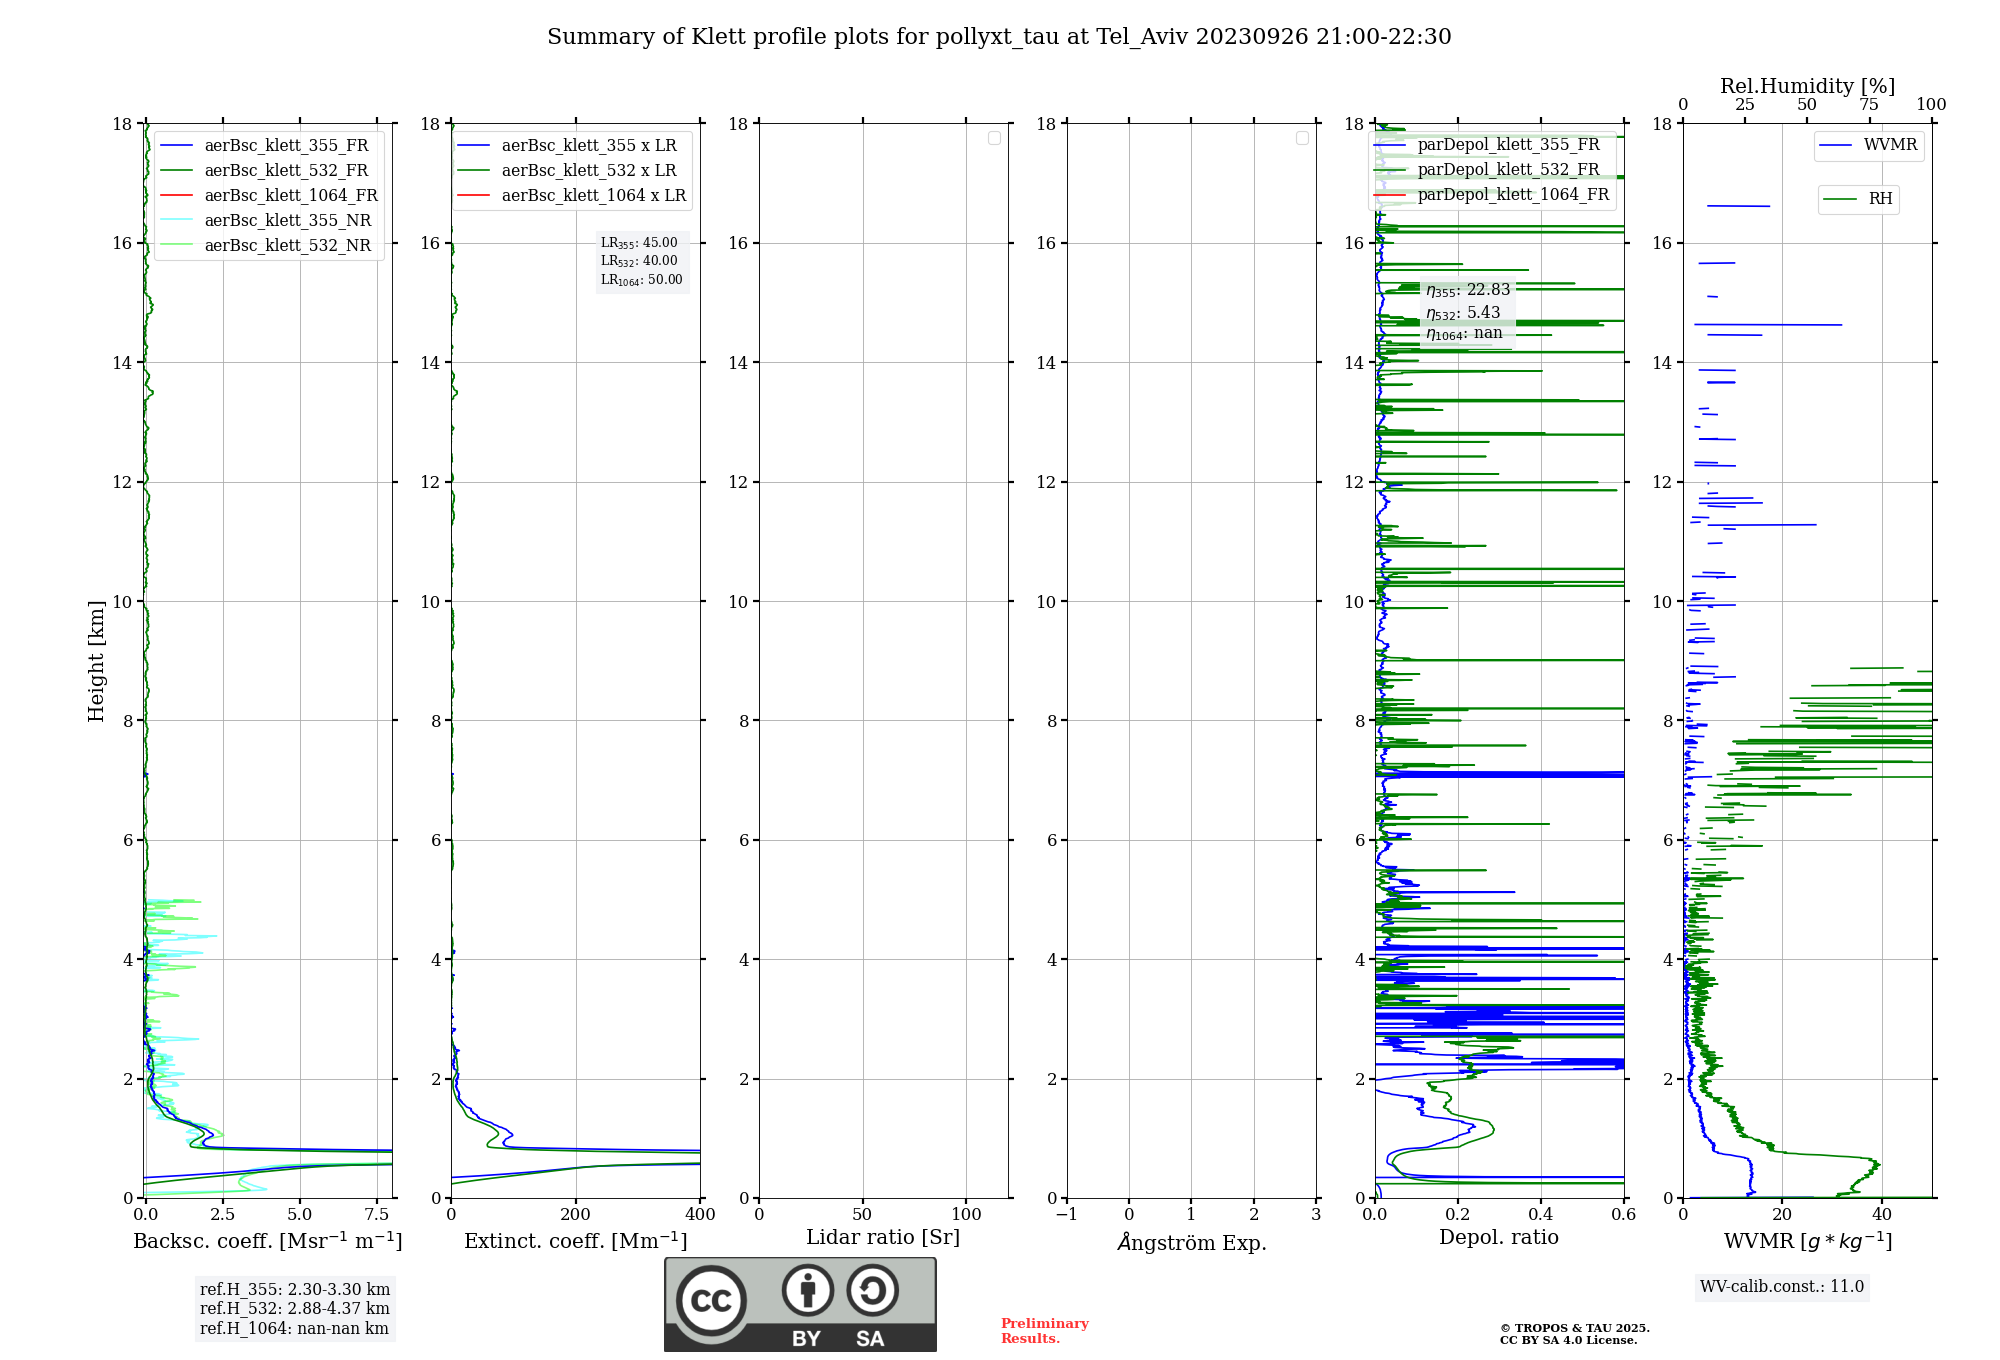
Task: Click the WV-calib.const. 11.0 label
Action: 1782,1286
